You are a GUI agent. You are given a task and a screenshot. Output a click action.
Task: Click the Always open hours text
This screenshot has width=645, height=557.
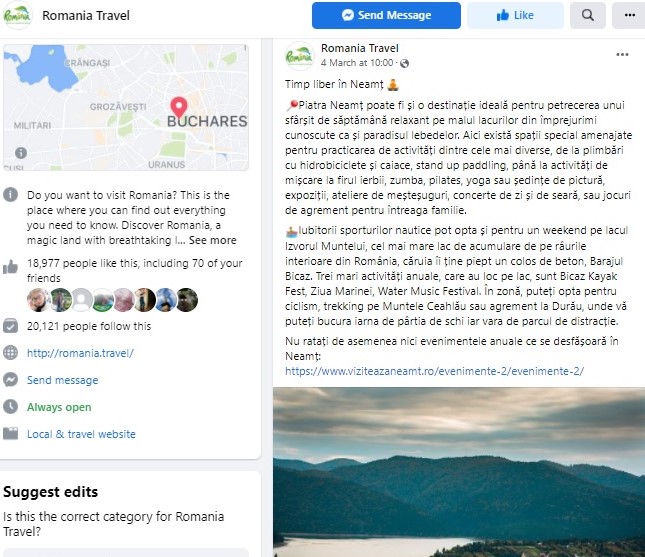click(59, 407)
